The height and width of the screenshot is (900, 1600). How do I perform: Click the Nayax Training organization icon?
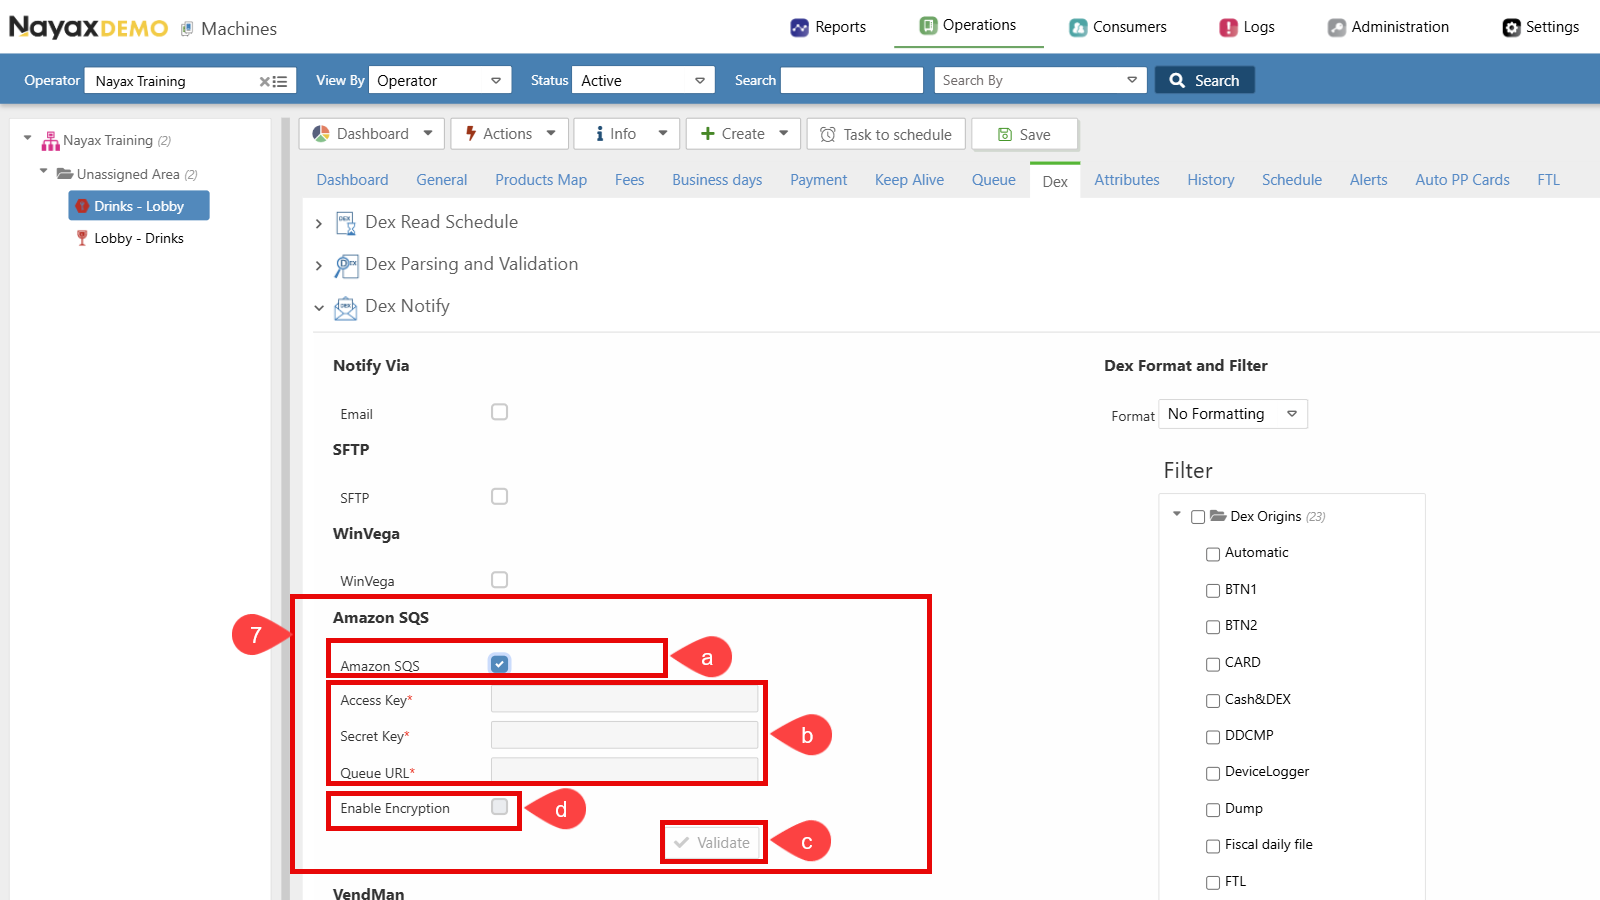click(x=50, y=141)
